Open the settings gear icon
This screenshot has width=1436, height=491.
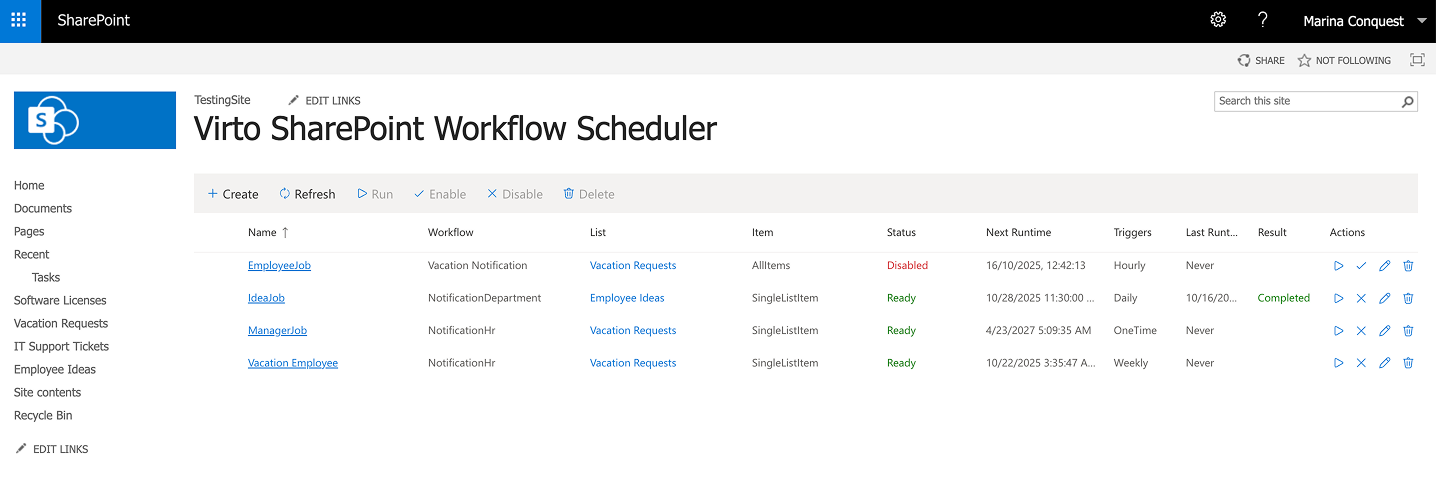click(x=1218, y=20)
